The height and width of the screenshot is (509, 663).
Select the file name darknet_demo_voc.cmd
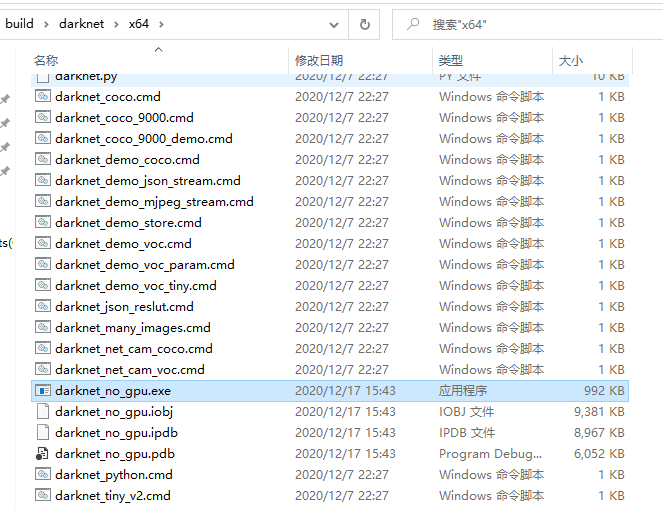click(x=123, y=244)
